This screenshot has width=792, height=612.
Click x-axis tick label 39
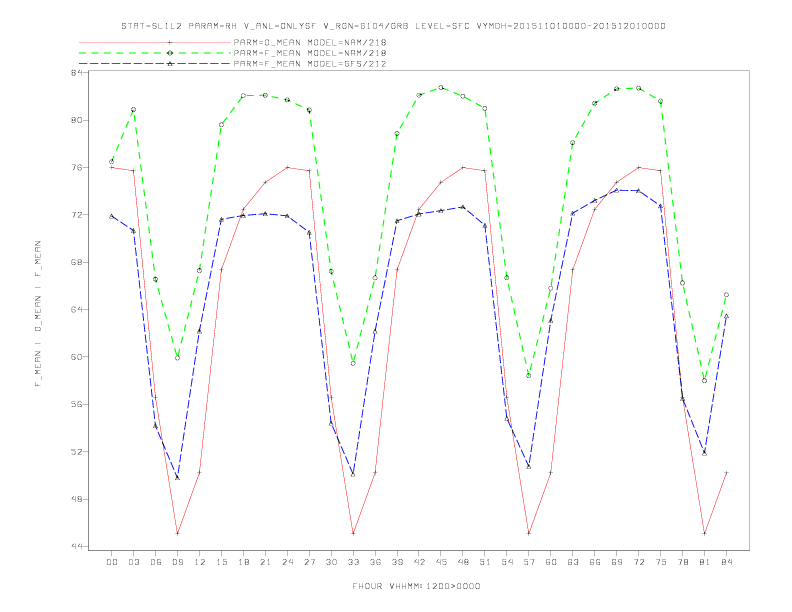coord(397,562)
